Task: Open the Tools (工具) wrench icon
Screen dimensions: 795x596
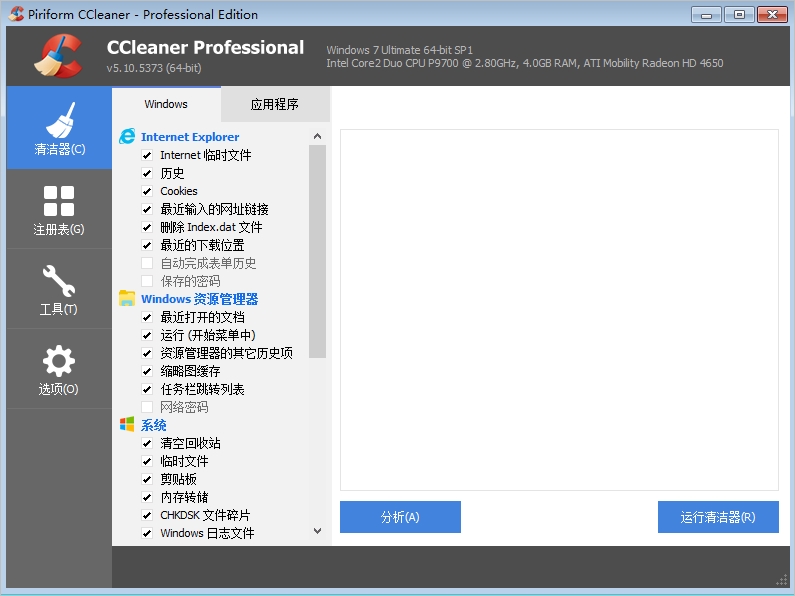Action: tap(59, 280)
